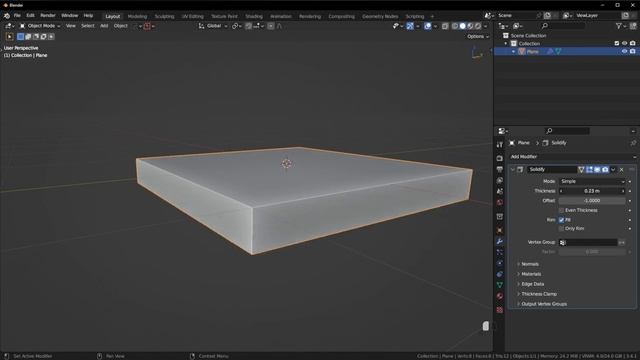This screenshot has height=360, width=640.
Task: Switch to Rendered viewport shading
Action: [x=478, y=26]
